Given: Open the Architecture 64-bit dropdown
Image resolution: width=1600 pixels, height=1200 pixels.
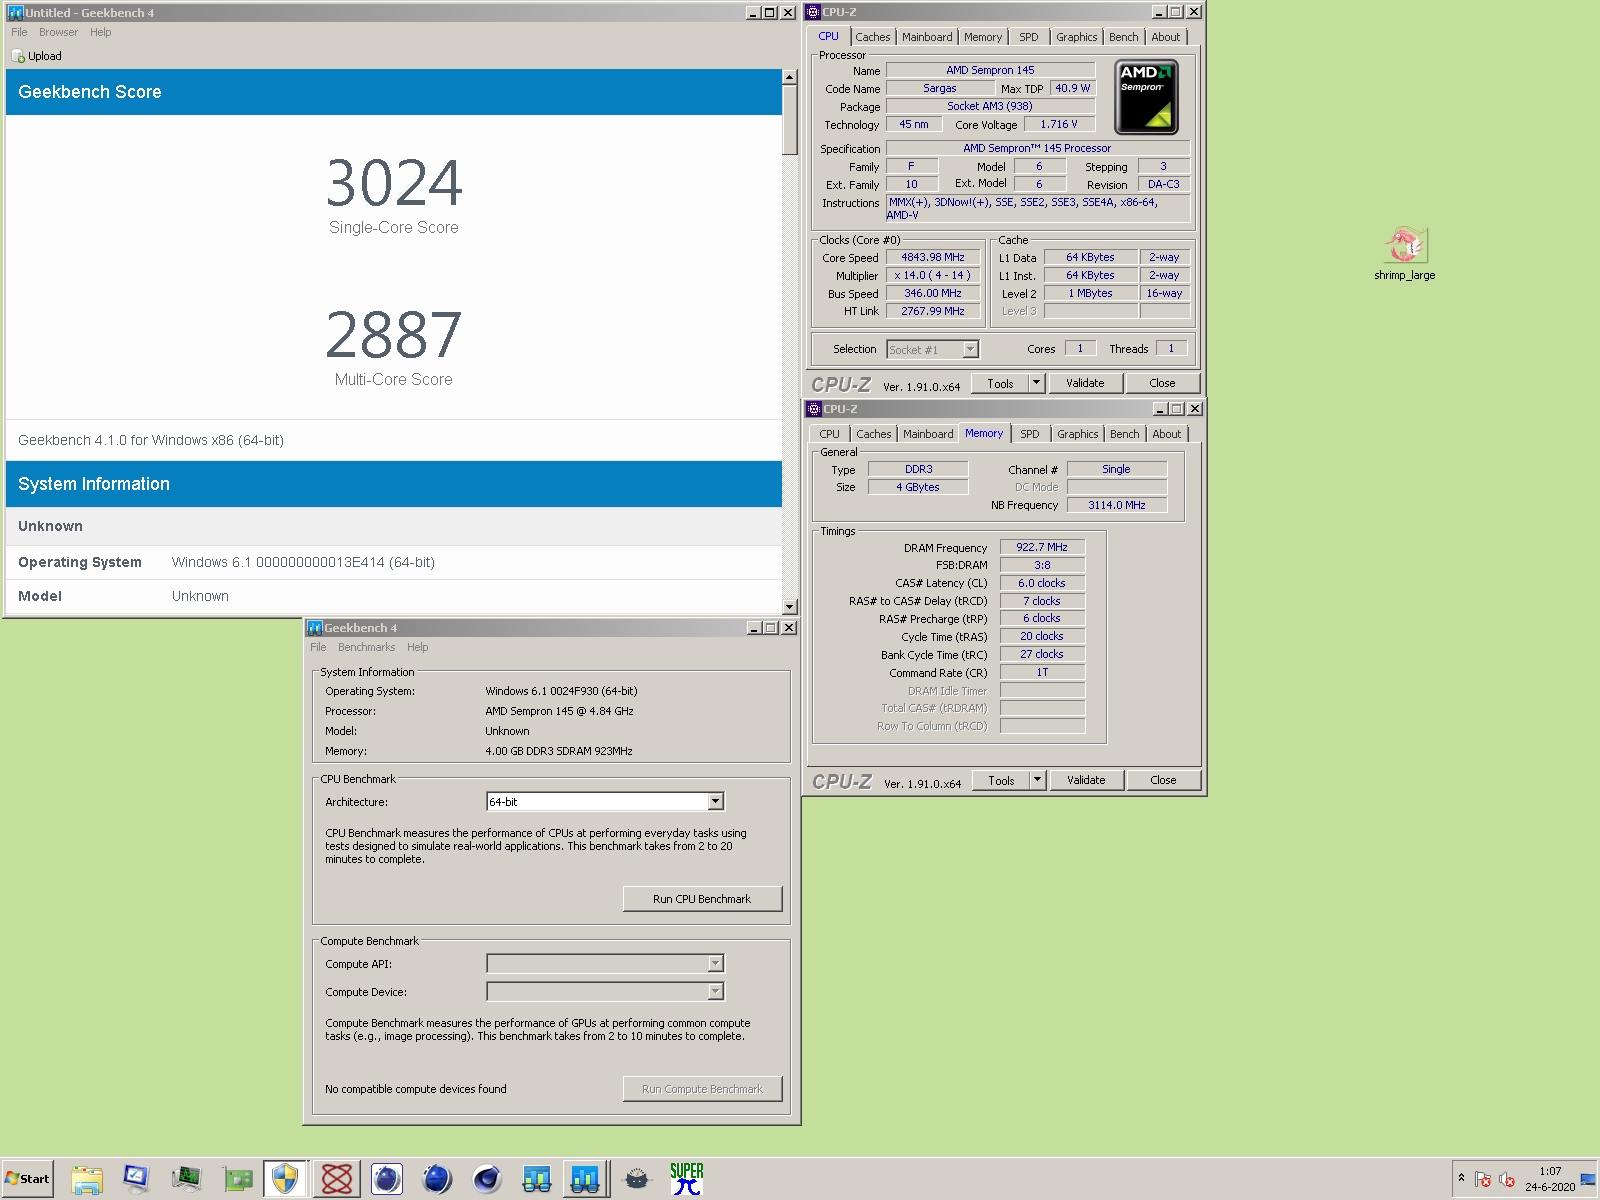Looking at the screenshot, I should pyautogui.click(x=716, y=802).
